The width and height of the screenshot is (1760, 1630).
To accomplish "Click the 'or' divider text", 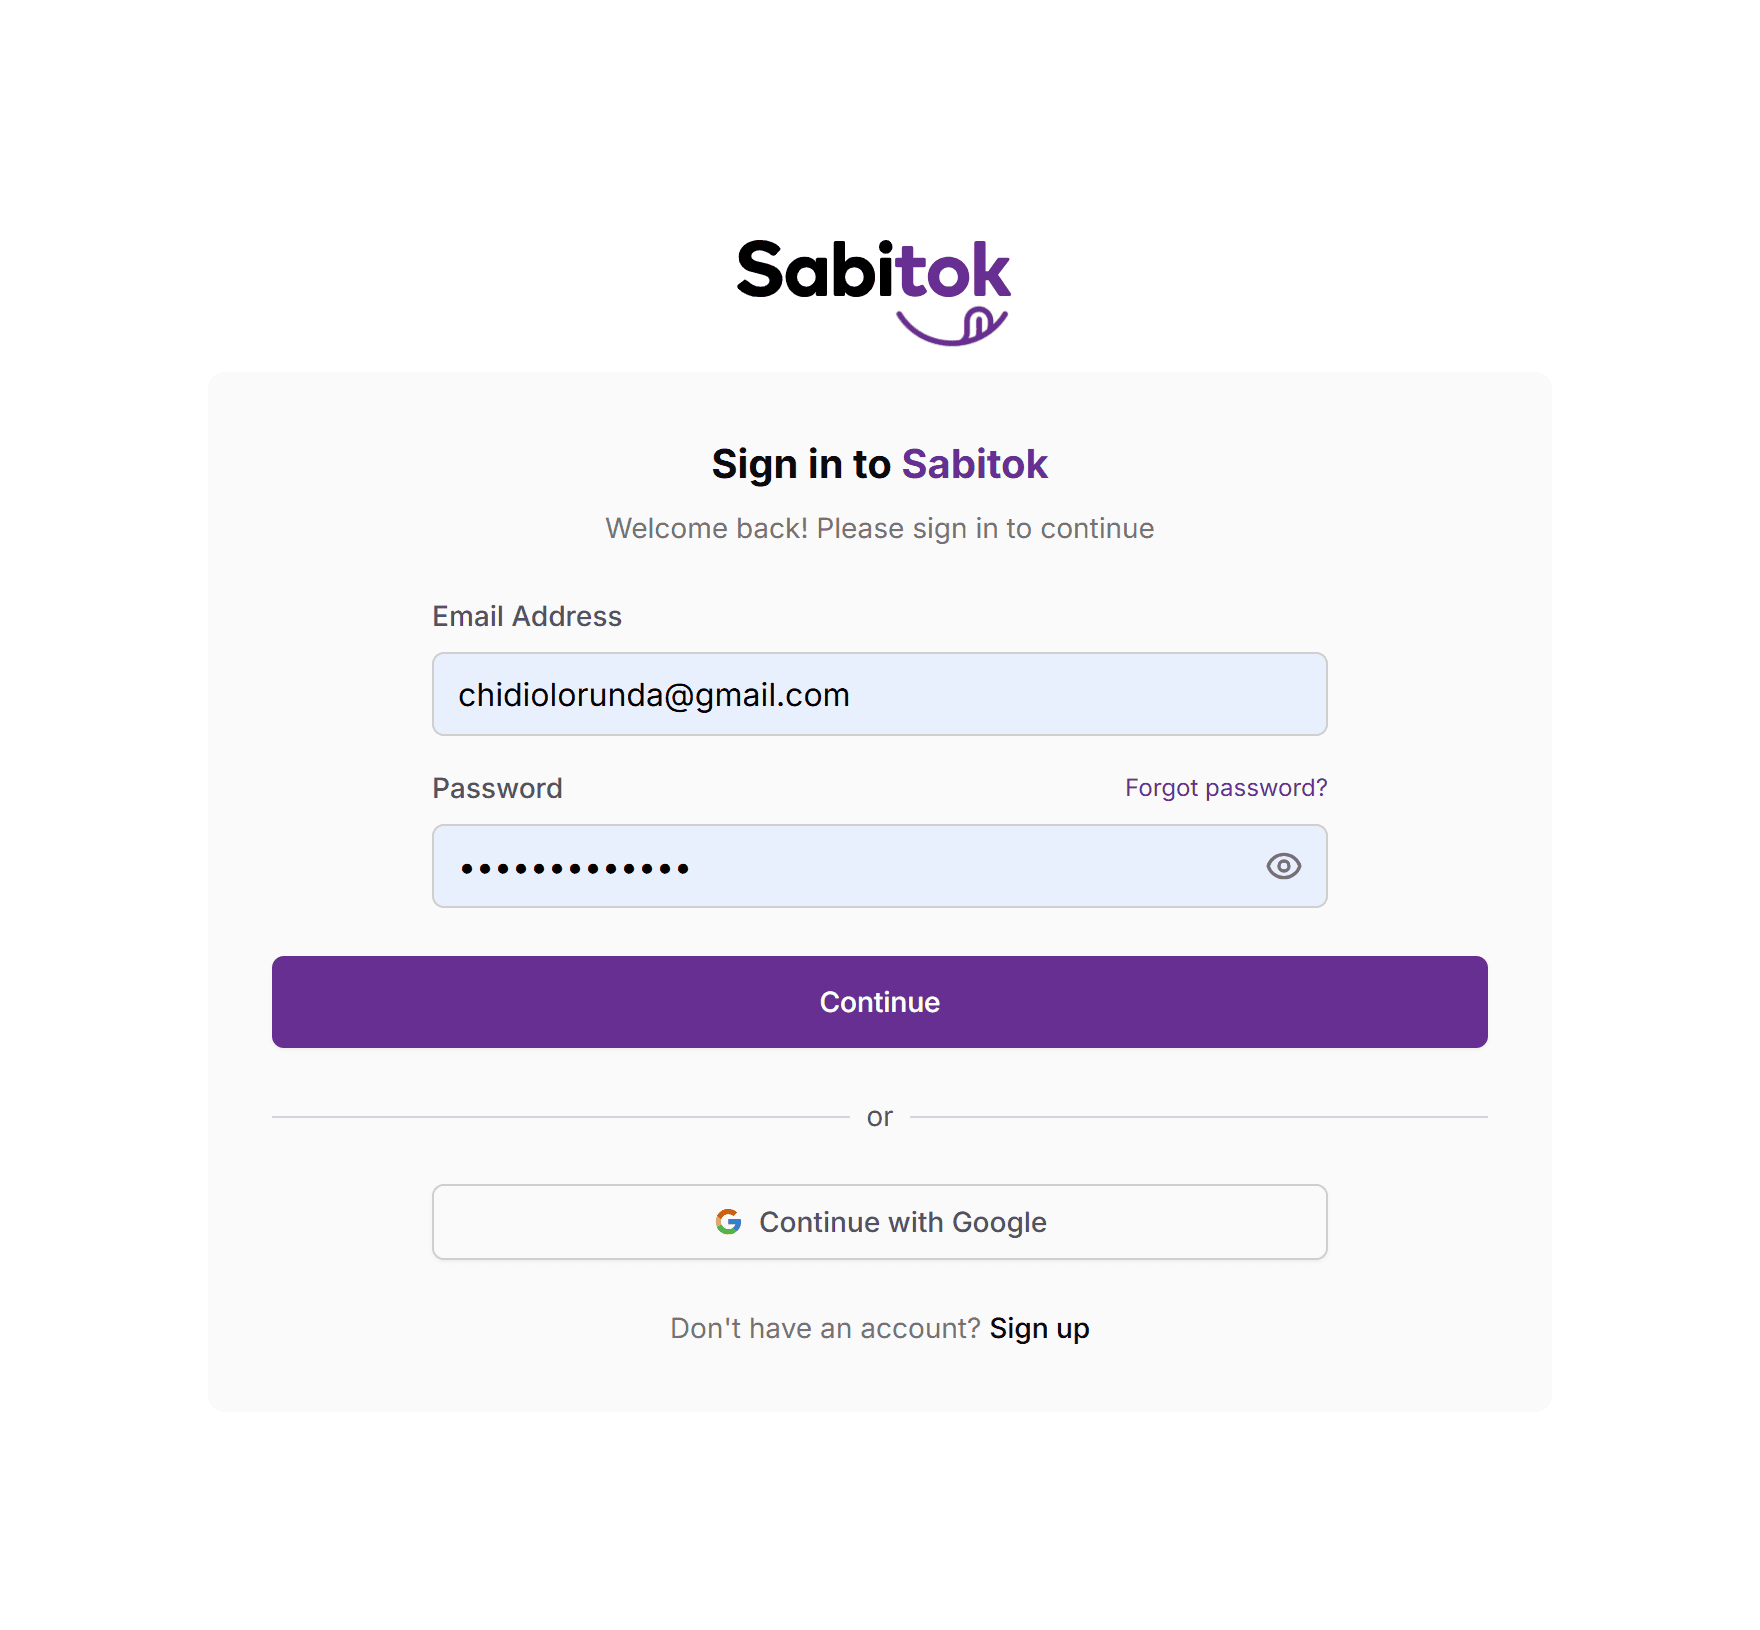I will pos(879,1116).
